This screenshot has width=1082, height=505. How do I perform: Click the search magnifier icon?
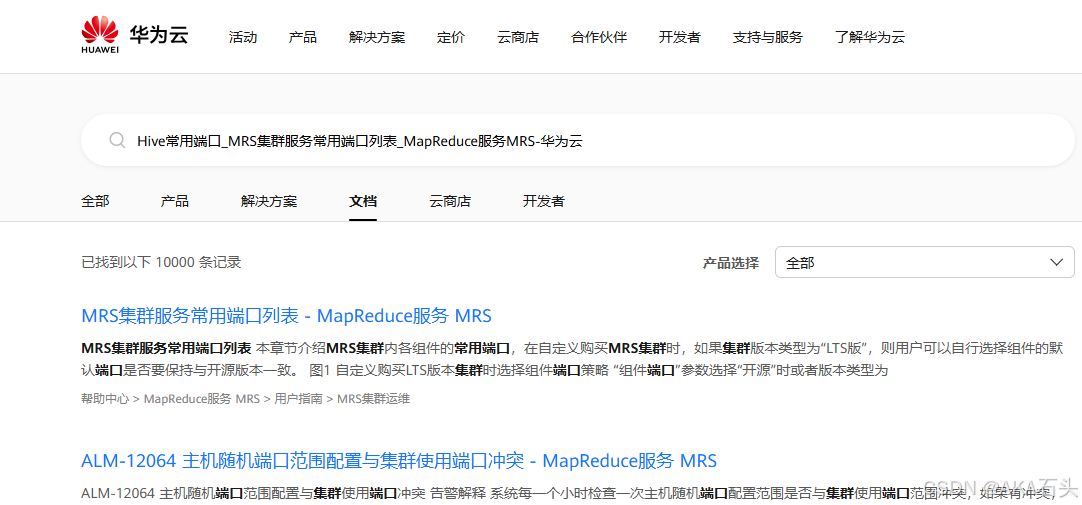(117, 141)
